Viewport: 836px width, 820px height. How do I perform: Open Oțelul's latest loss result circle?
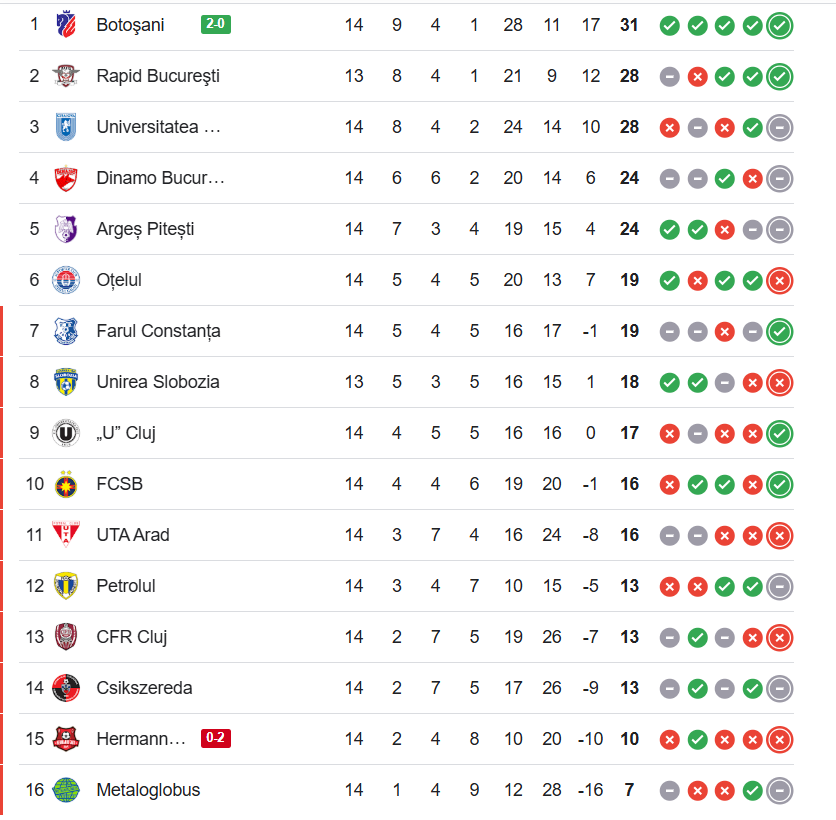click(780, 281)
